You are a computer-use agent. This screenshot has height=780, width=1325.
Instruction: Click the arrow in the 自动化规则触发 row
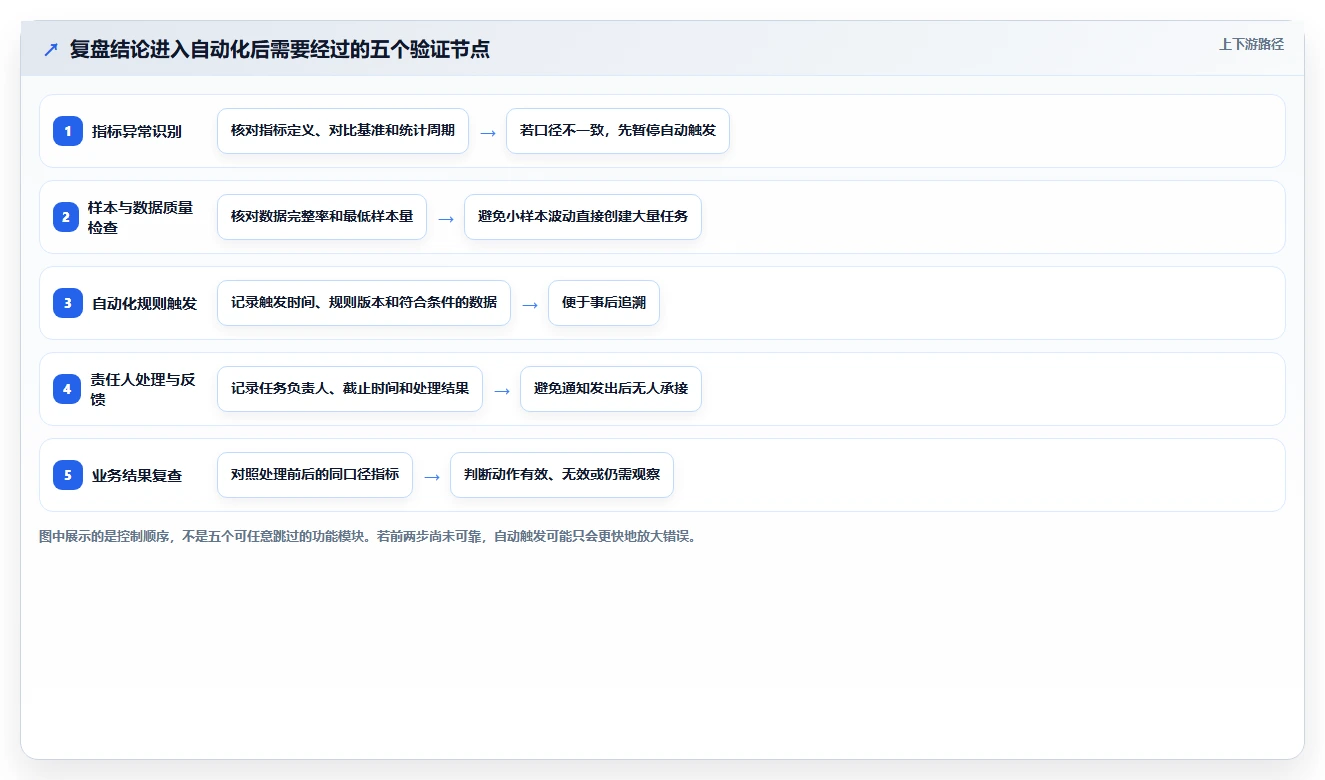click(530, 305)
